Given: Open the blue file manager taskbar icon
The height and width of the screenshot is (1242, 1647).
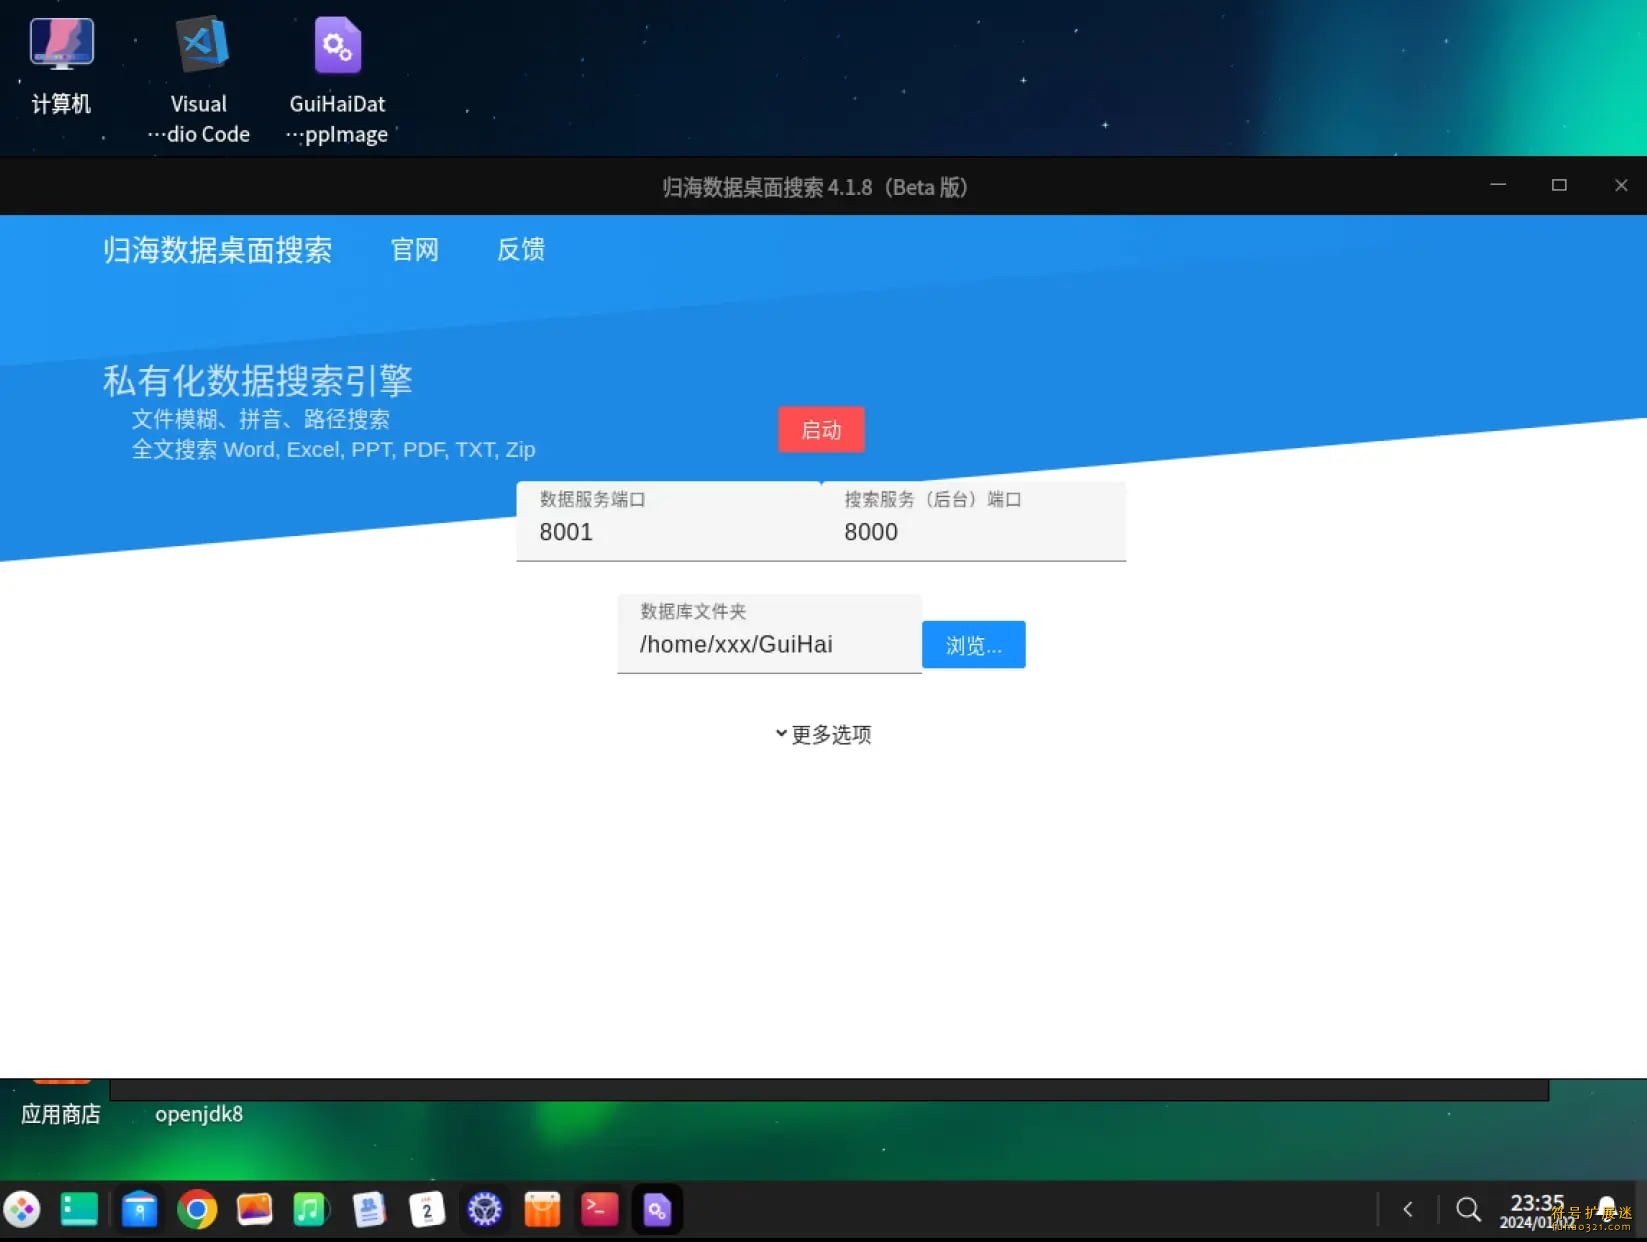Looking at the screenshot, I should point(139,1210).
